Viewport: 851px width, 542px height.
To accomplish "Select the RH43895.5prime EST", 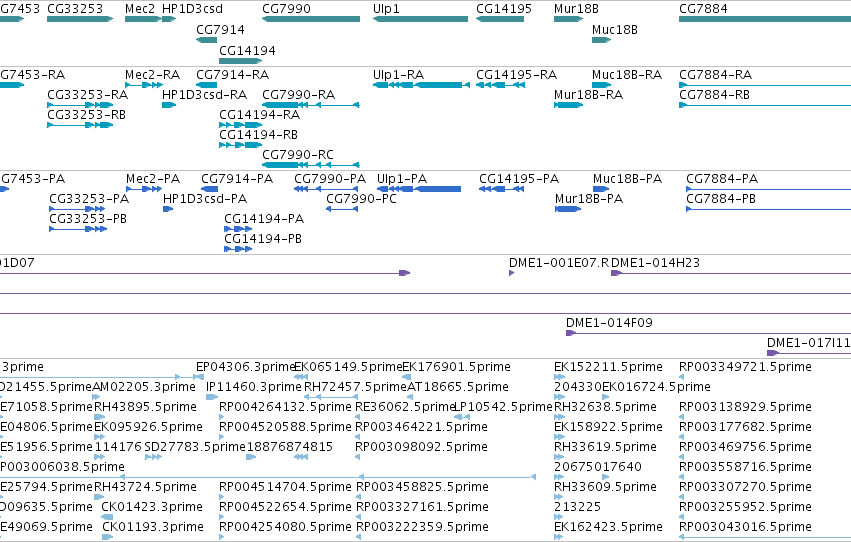I will coord(99,417).
